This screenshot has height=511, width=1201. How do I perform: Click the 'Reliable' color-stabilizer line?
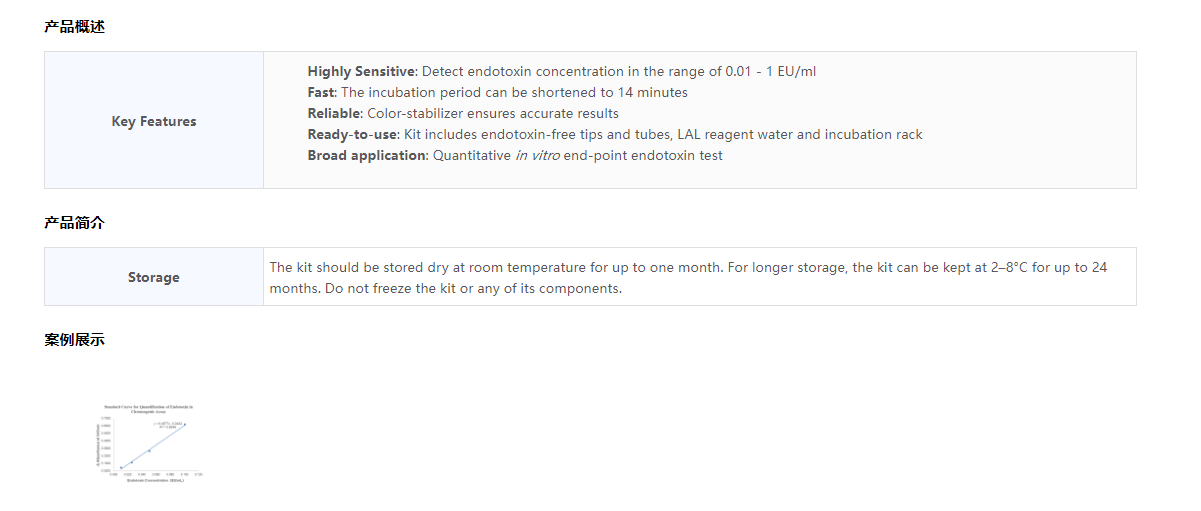click(463, 113)
